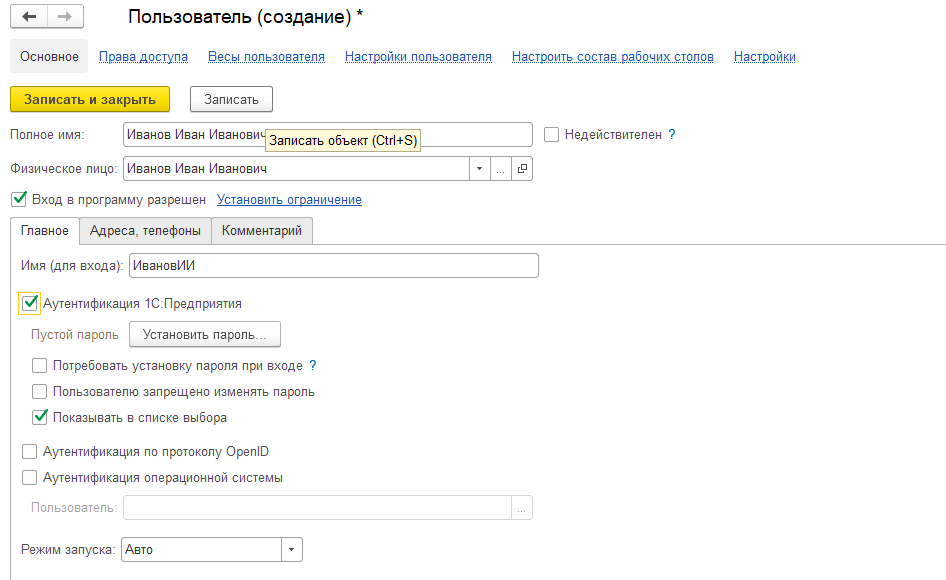Enable Аутентификация по протоколу OpenID
946x580 pixels.
30,451
